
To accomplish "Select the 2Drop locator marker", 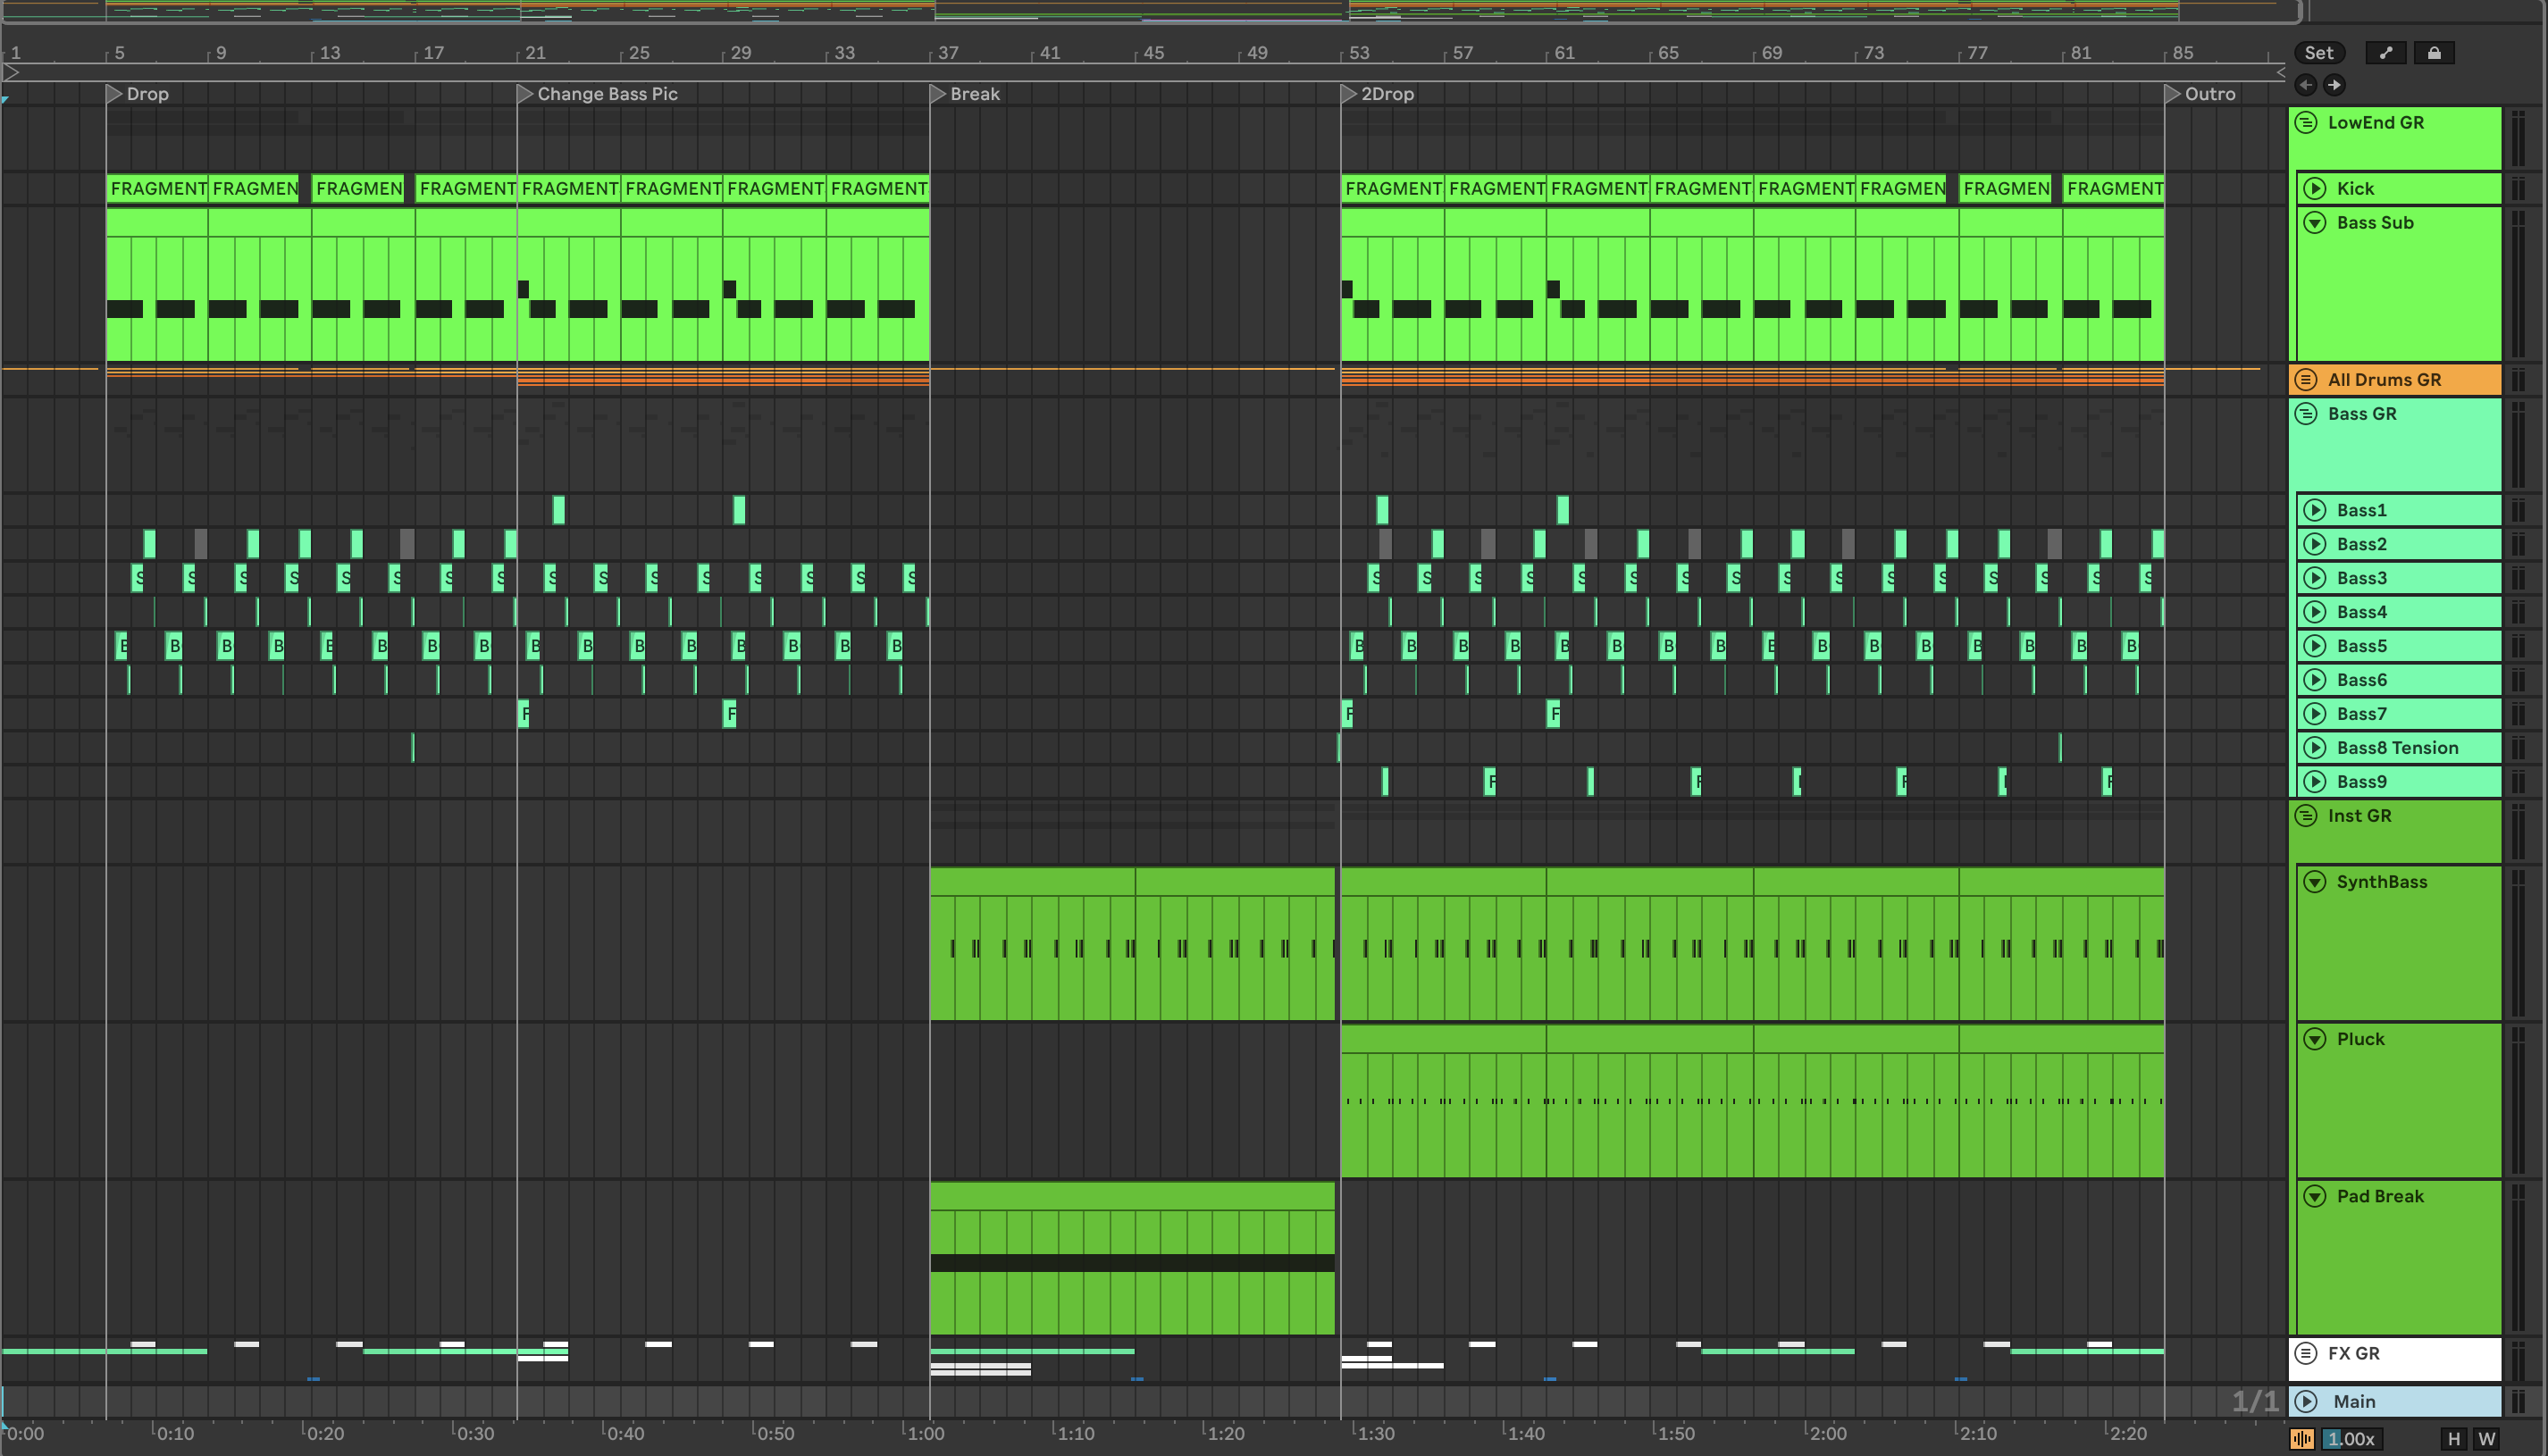I will [x=1349, y=94].
